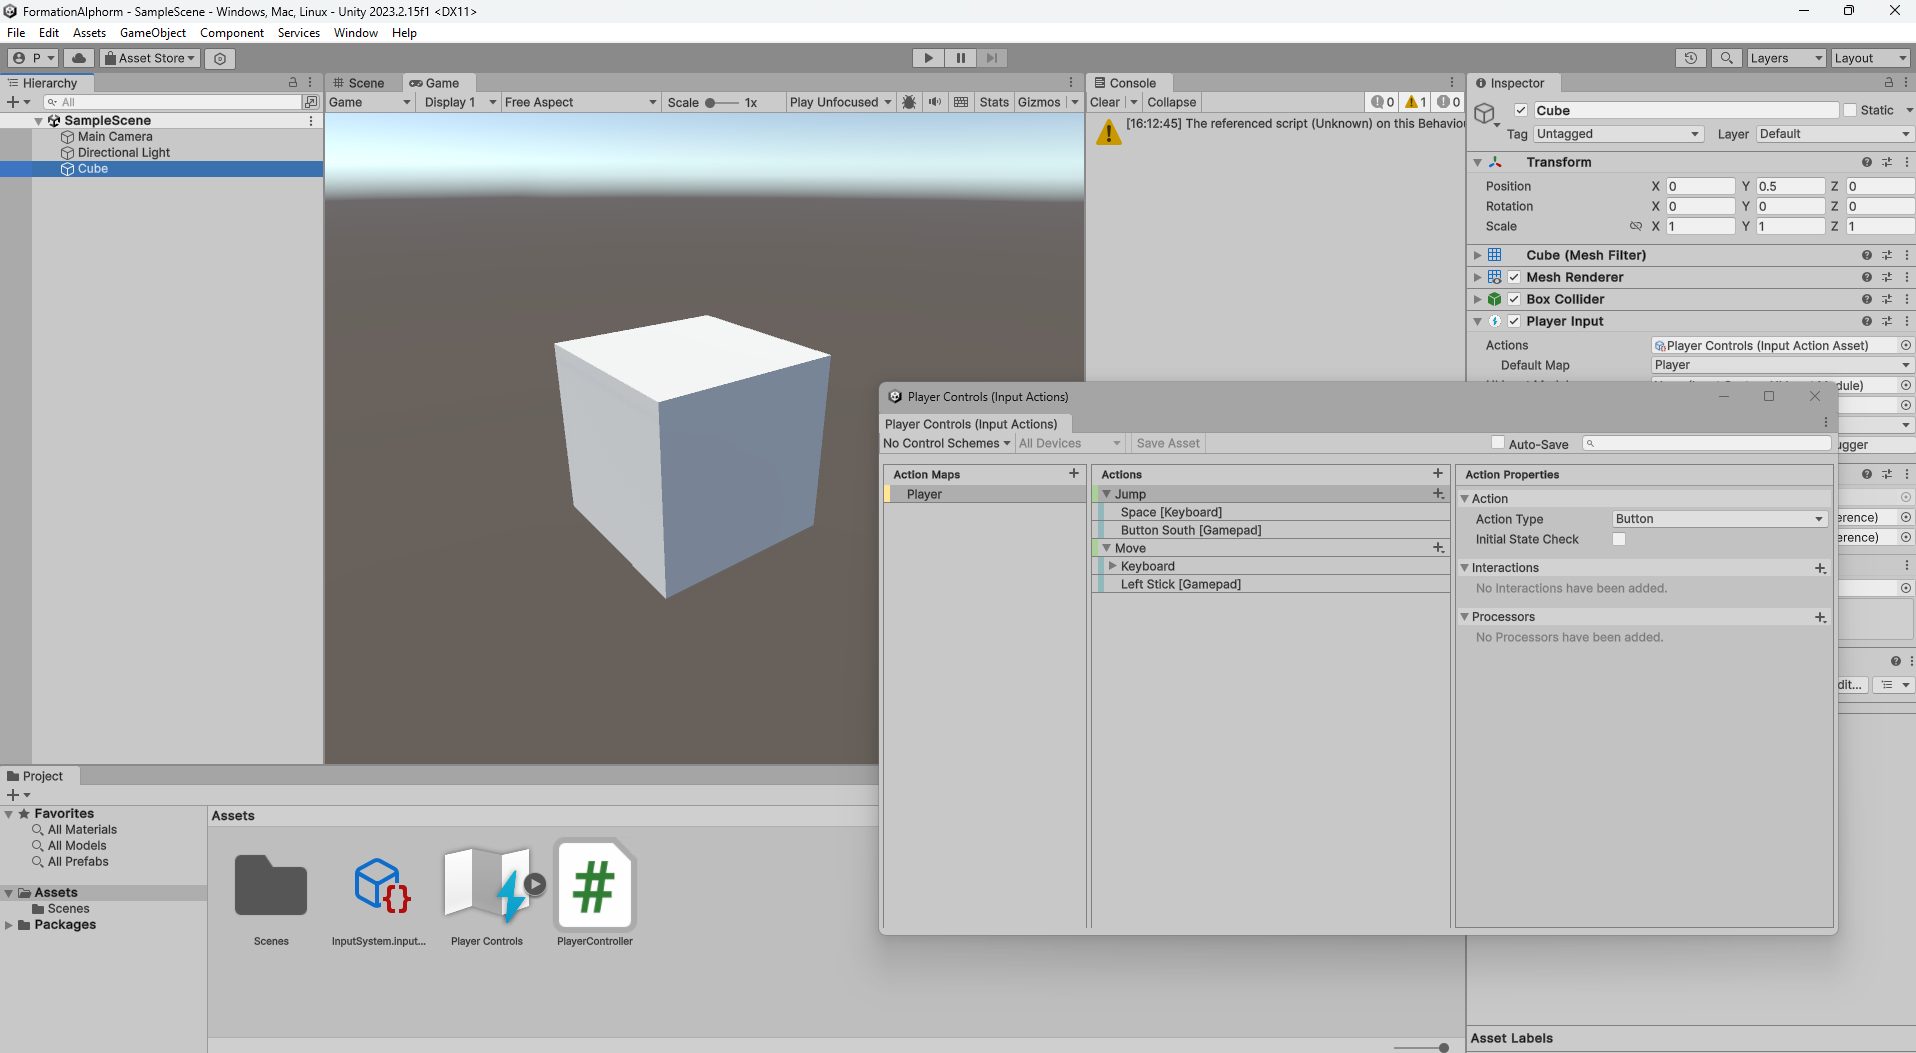Click the Pause button in the toolbar
Viewport: 1916px width, 1053px height.
tap(959, 57)
